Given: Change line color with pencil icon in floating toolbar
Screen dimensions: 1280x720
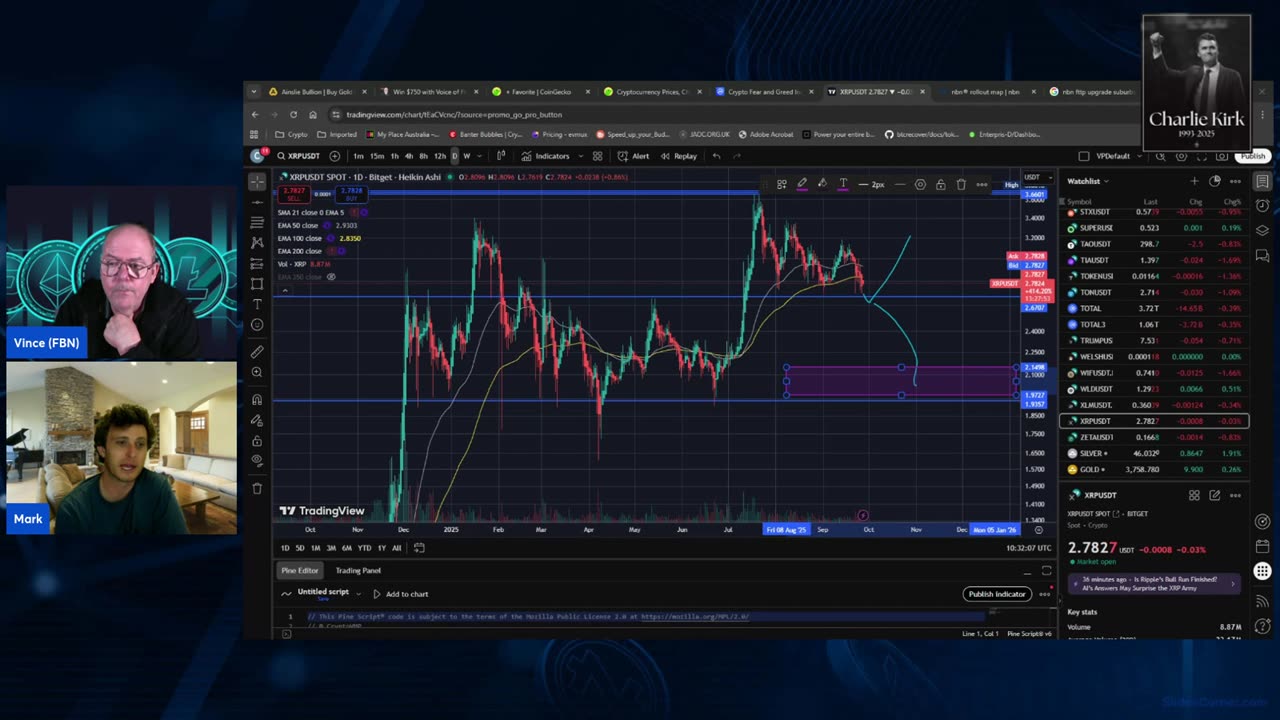Looking at the screenshot, I should click(802, 184).
